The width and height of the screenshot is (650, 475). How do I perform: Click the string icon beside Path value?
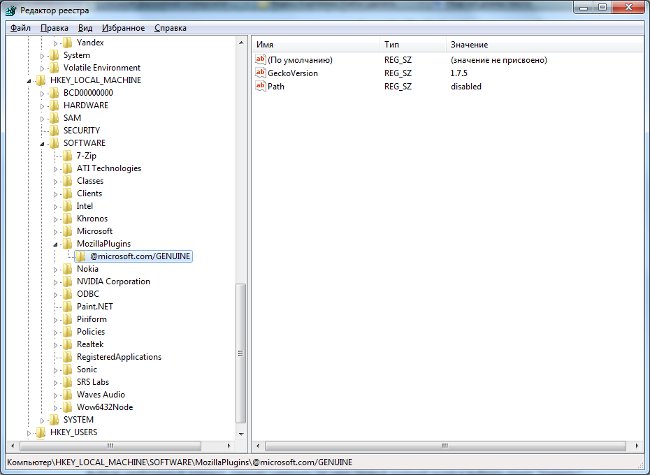pos(260,86)
